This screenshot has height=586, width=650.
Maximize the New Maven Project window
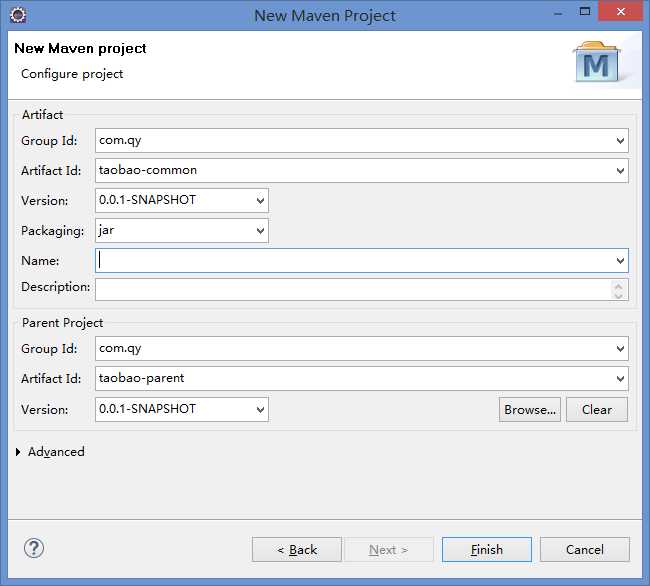[585, 12]
